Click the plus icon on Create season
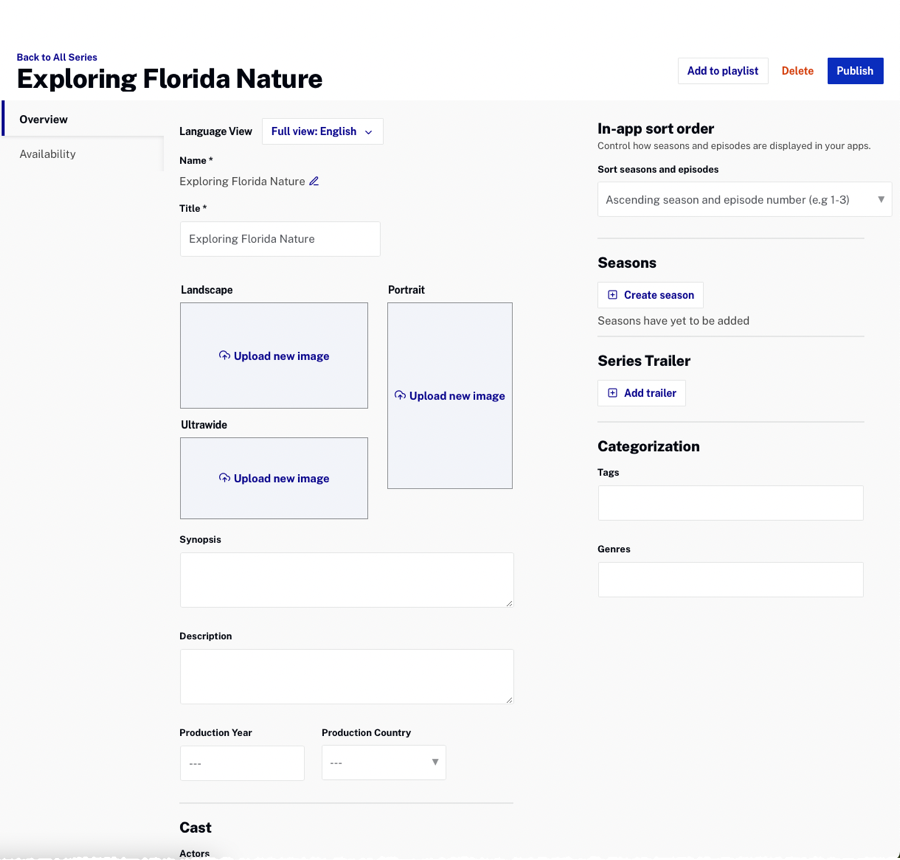This screenshot has height=860, width=900. coord(613,295)
